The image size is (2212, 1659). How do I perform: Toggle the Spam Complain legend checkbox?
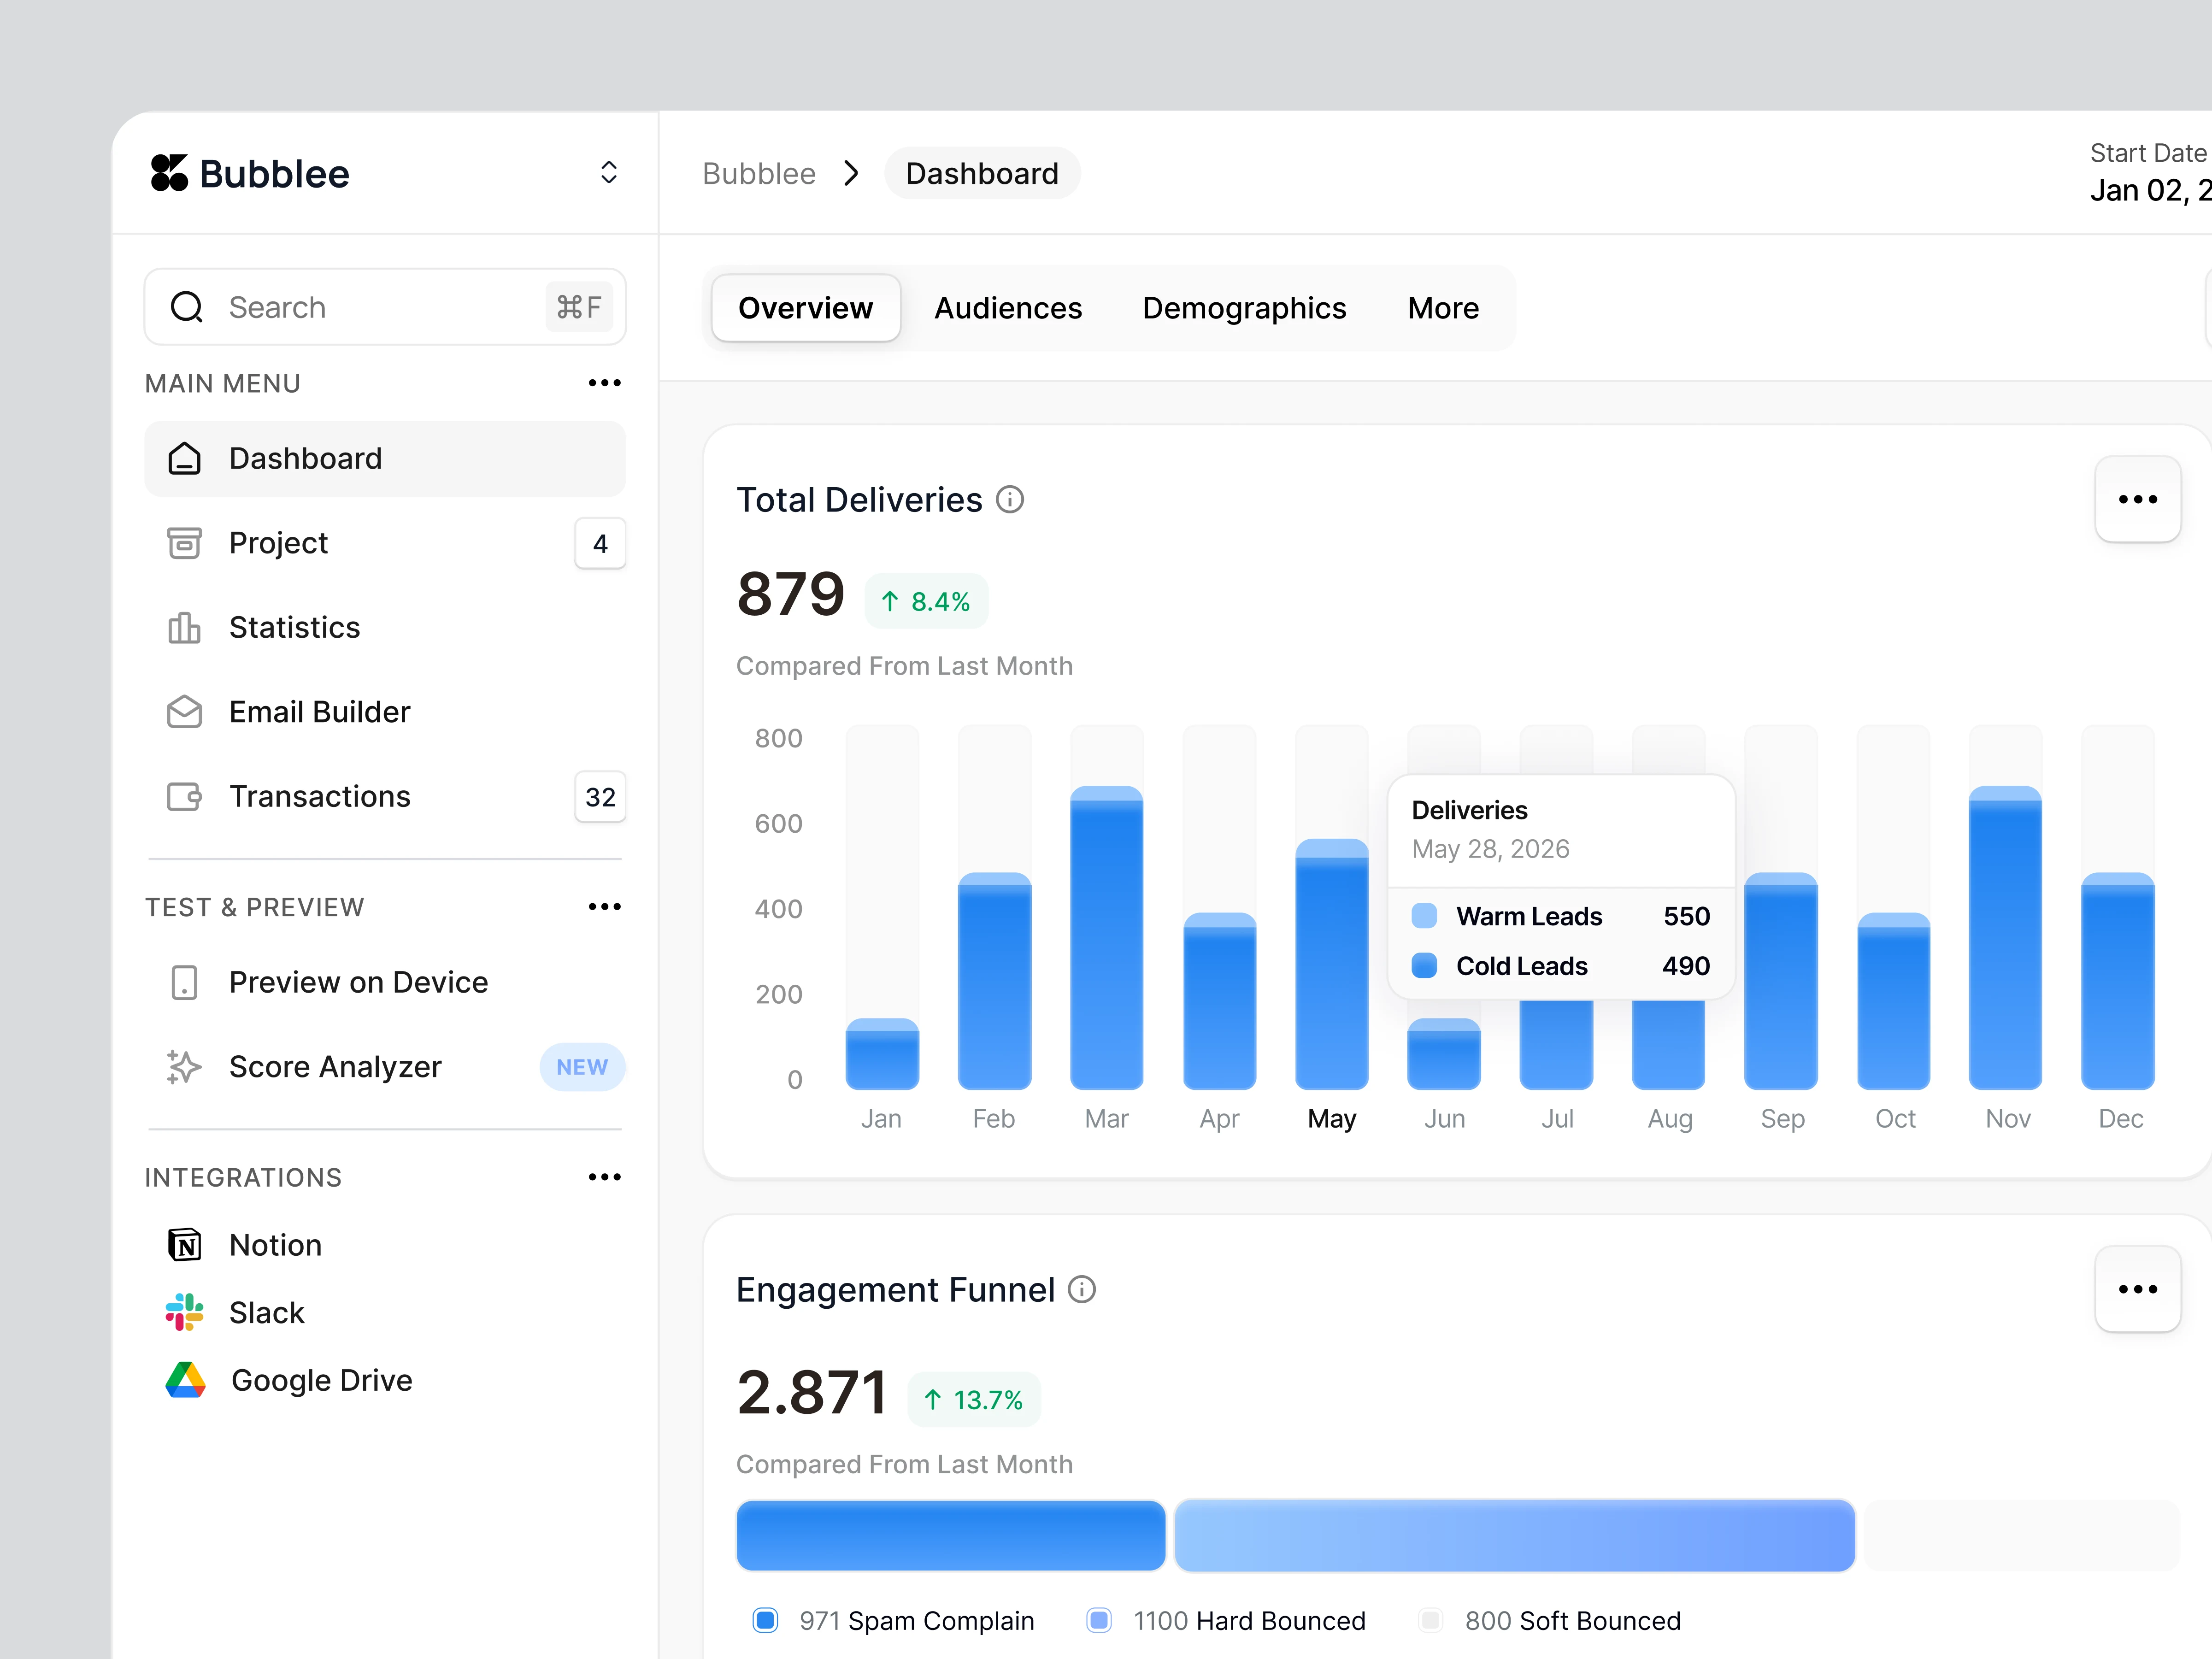tap(765, 1620)
